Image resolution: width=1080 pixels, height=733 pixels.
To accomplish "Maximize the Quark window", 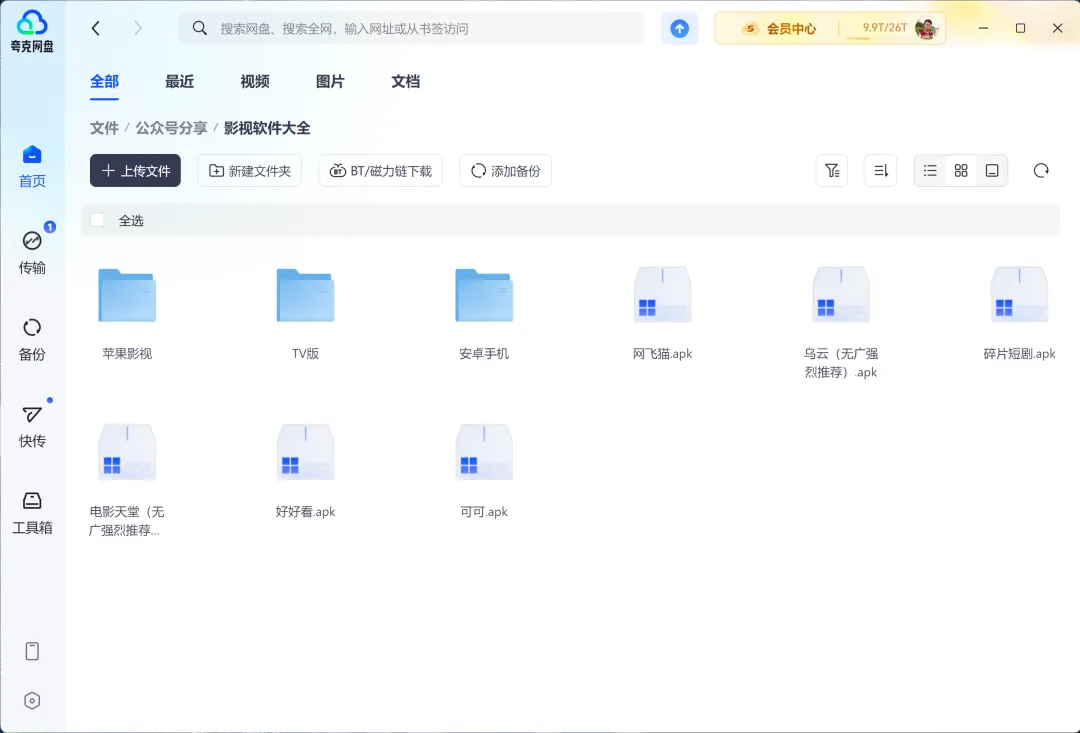I will pyautogui.click(x=1020, y=28).
